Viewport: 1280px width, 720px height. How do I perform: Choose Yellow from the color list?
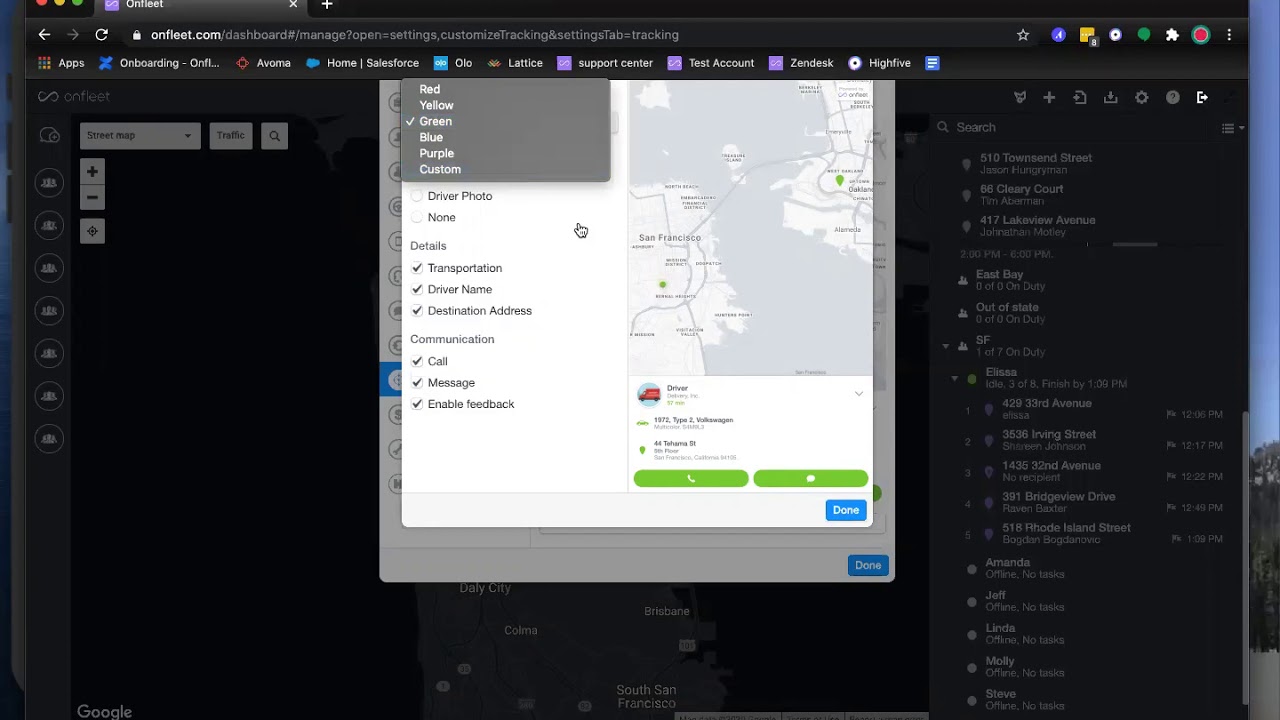[x=436, y=105]
